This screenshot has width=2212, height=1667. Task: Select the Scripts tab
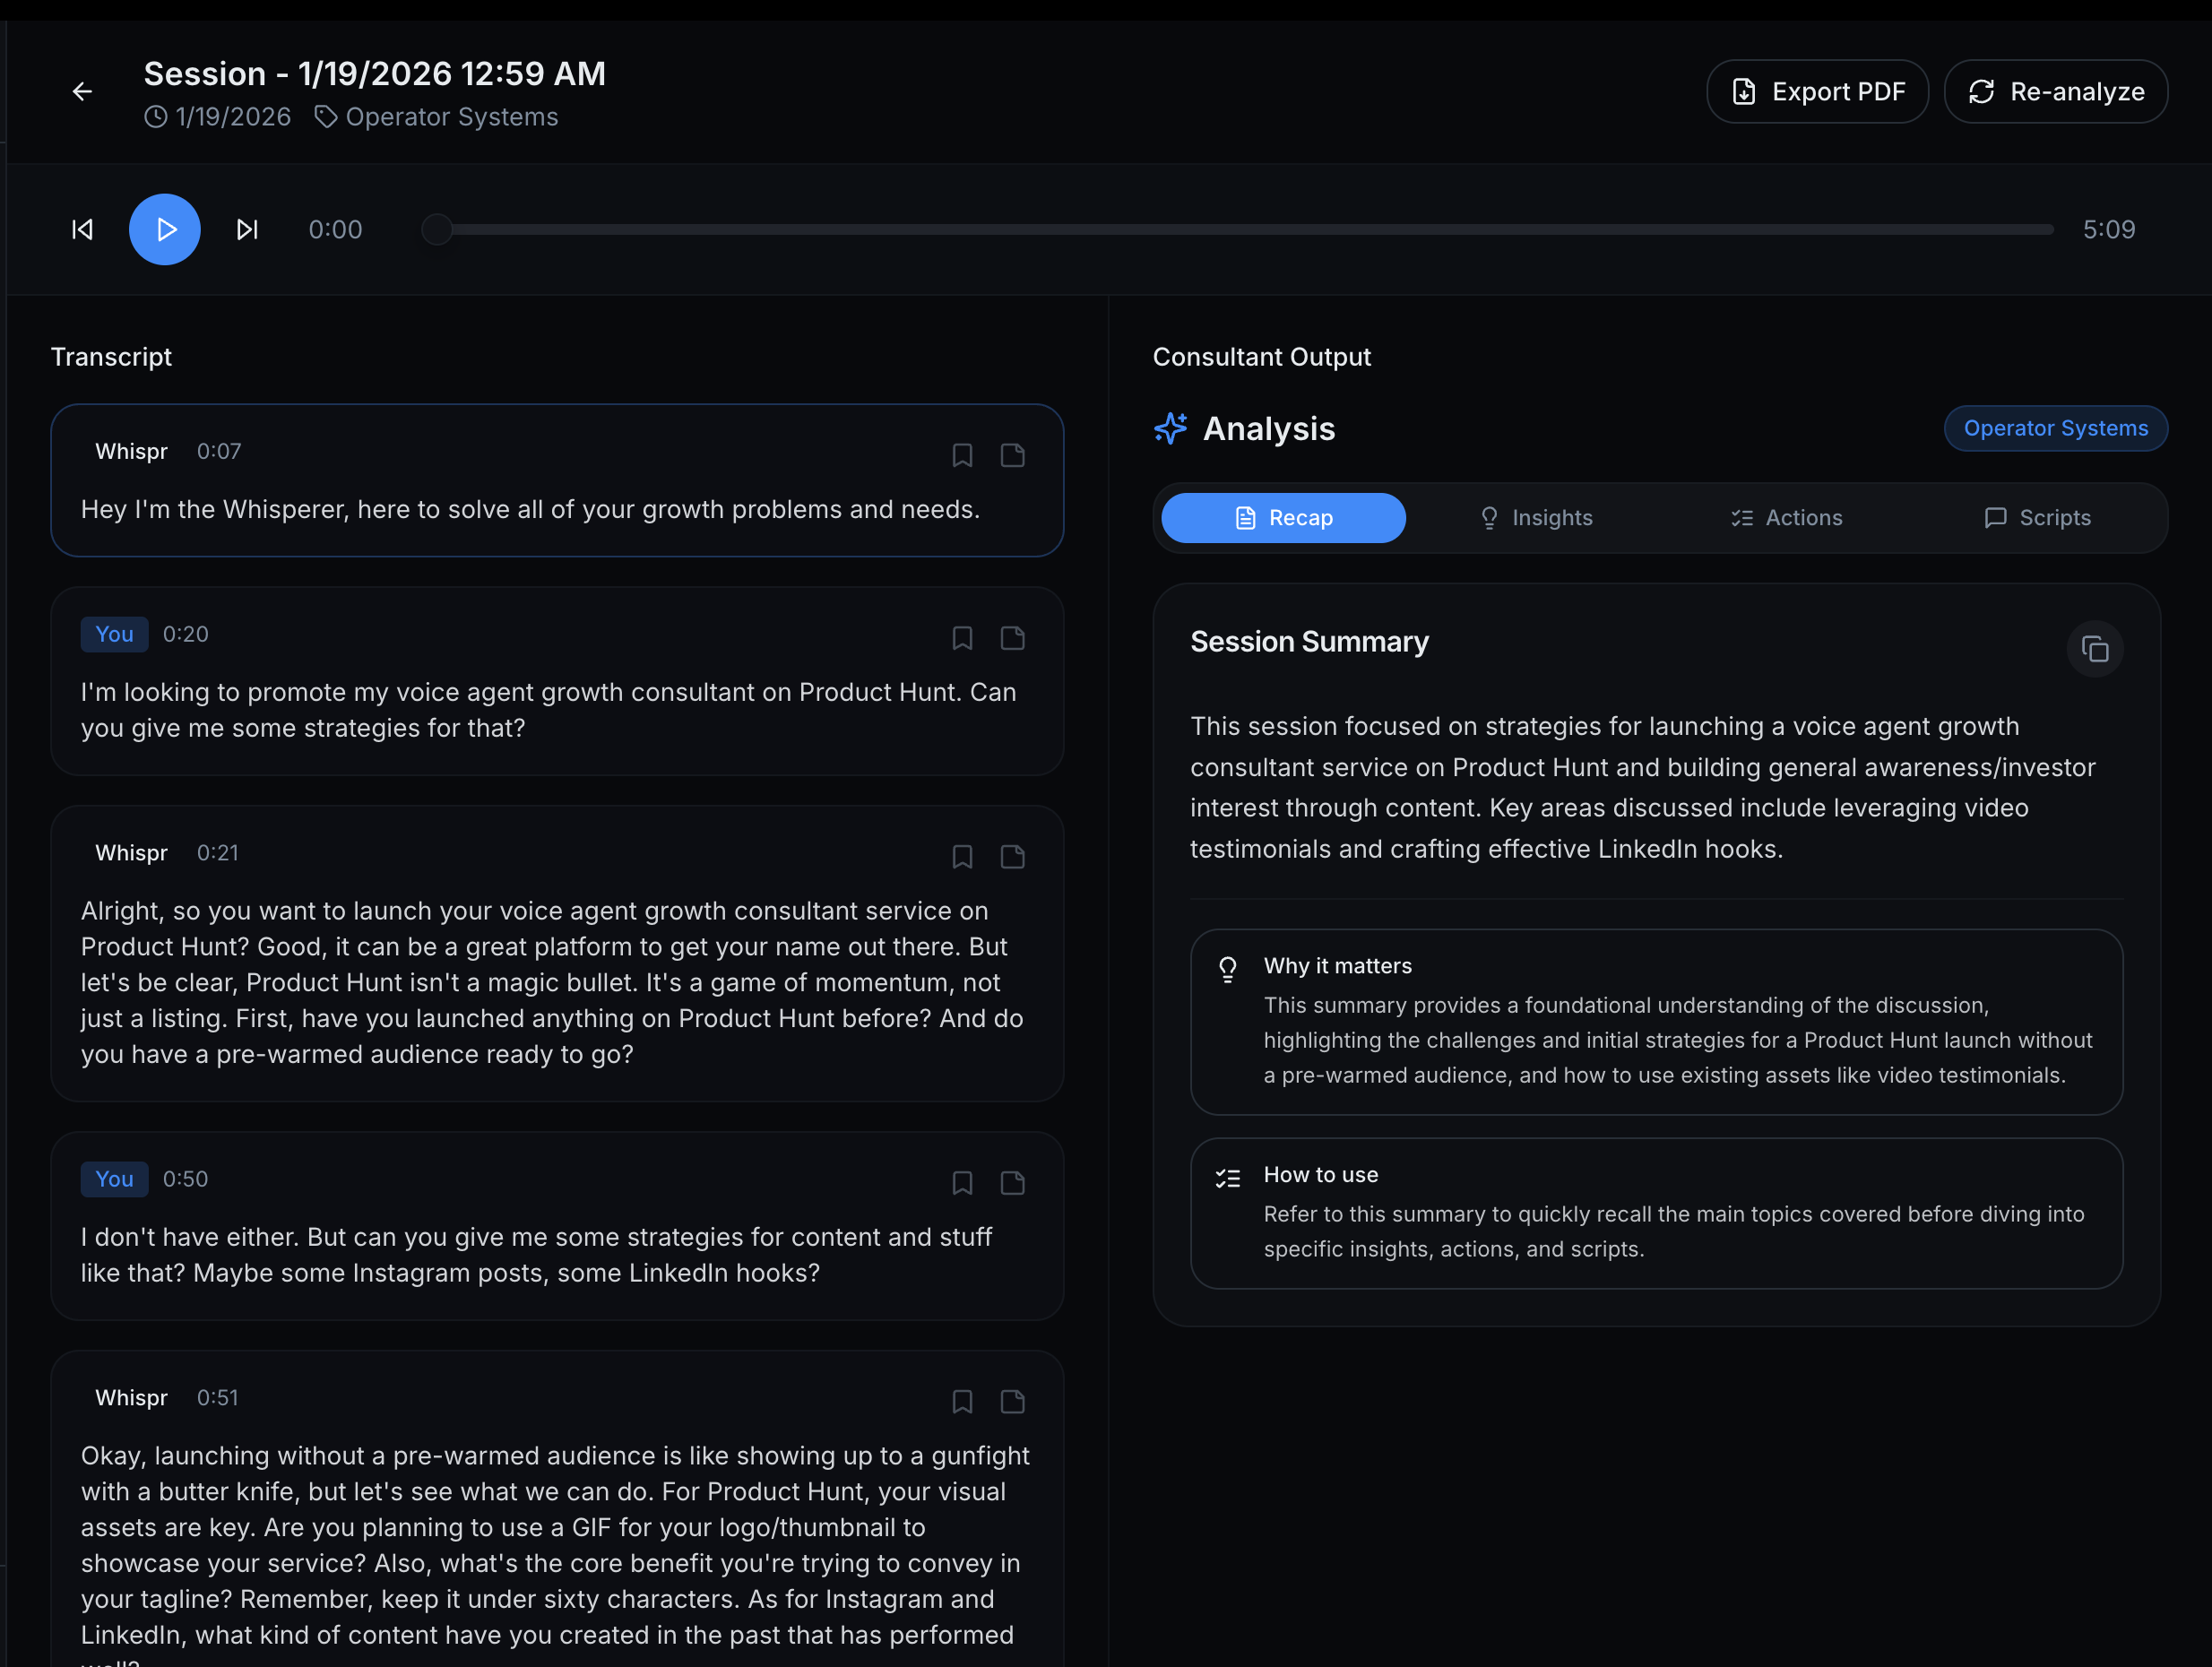pos(2037,518)
